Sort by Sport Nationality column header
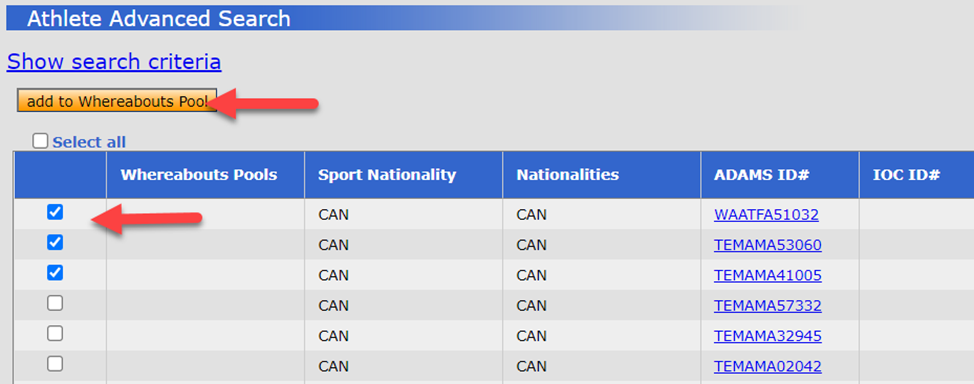 (387, 175)
